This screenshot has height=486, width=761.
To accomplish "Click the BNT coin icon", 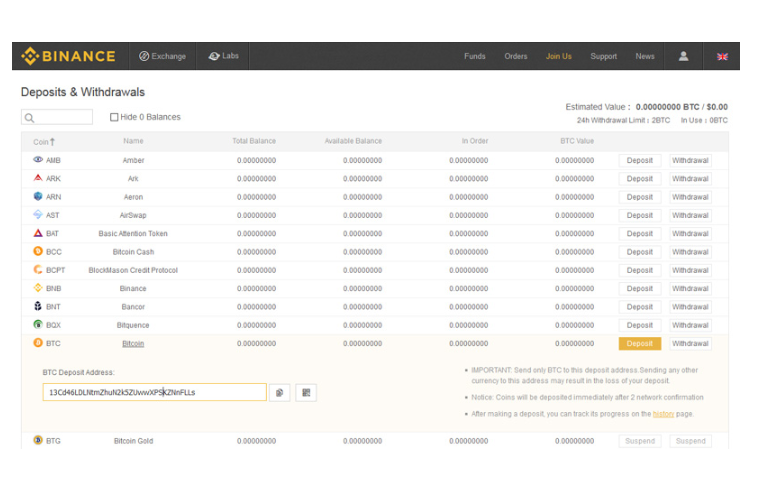I will click(38, 306).
